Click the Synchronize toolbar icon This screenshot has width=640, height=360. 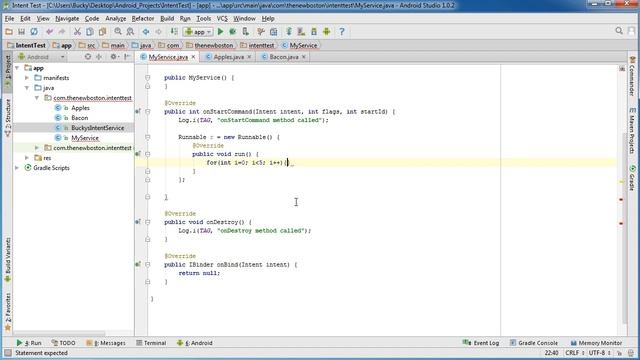[x=34, y=32]
